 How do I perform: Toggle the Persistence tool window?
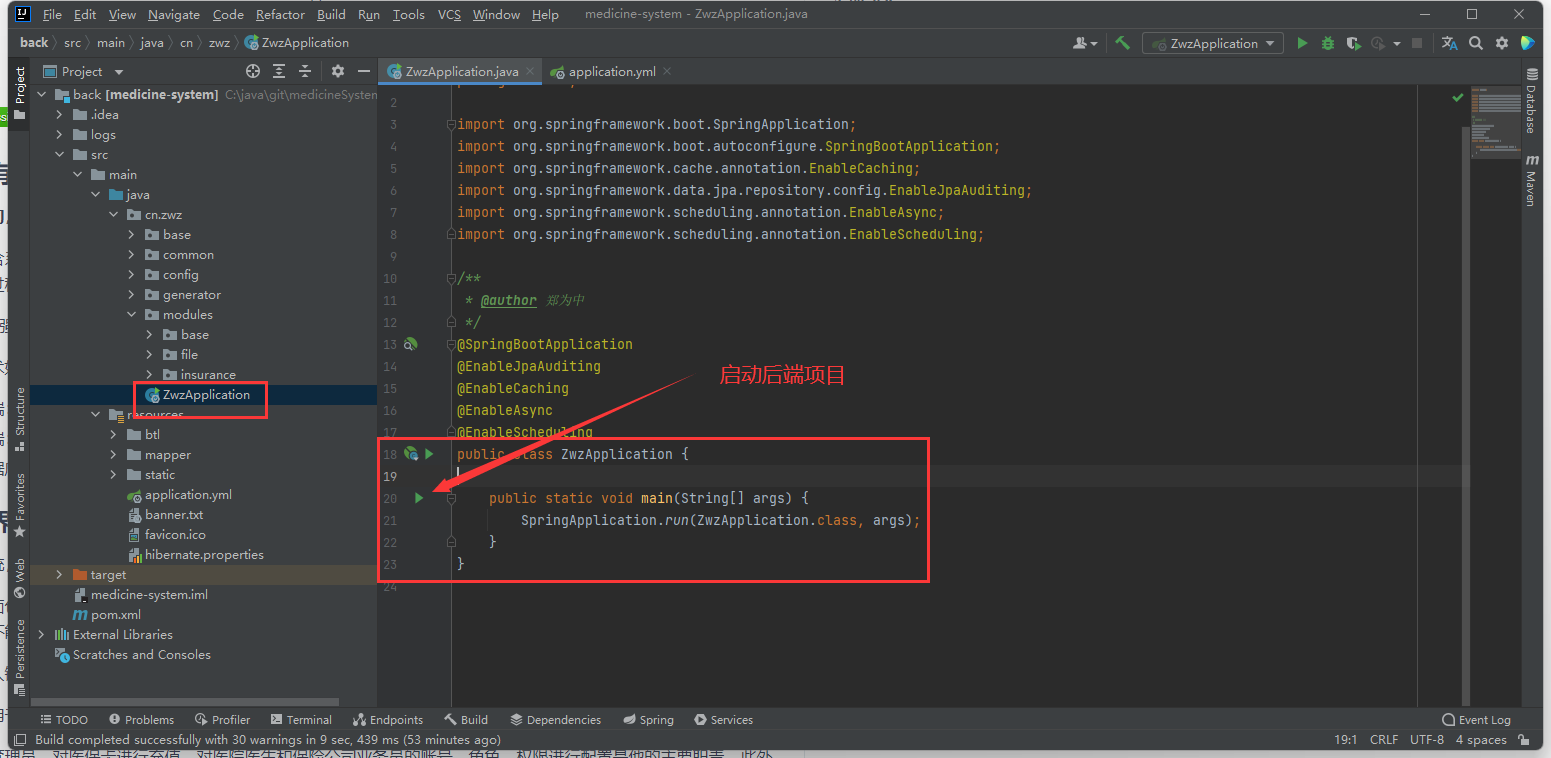pyautogui.click(x=20, y=657)
